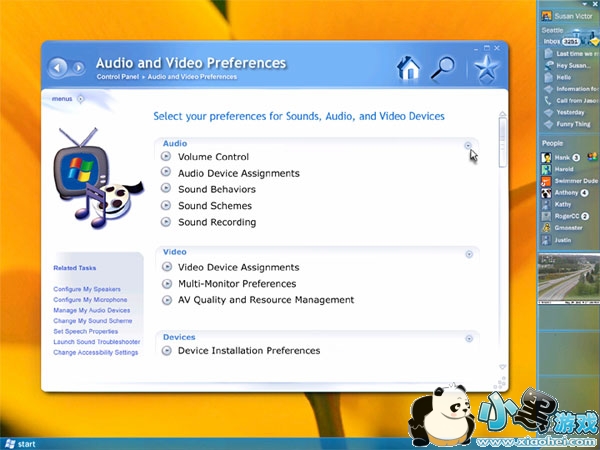The width and height of the screenshot is (600, 450).
Task: Expand the menus toggle
Action: pos(80,98)
